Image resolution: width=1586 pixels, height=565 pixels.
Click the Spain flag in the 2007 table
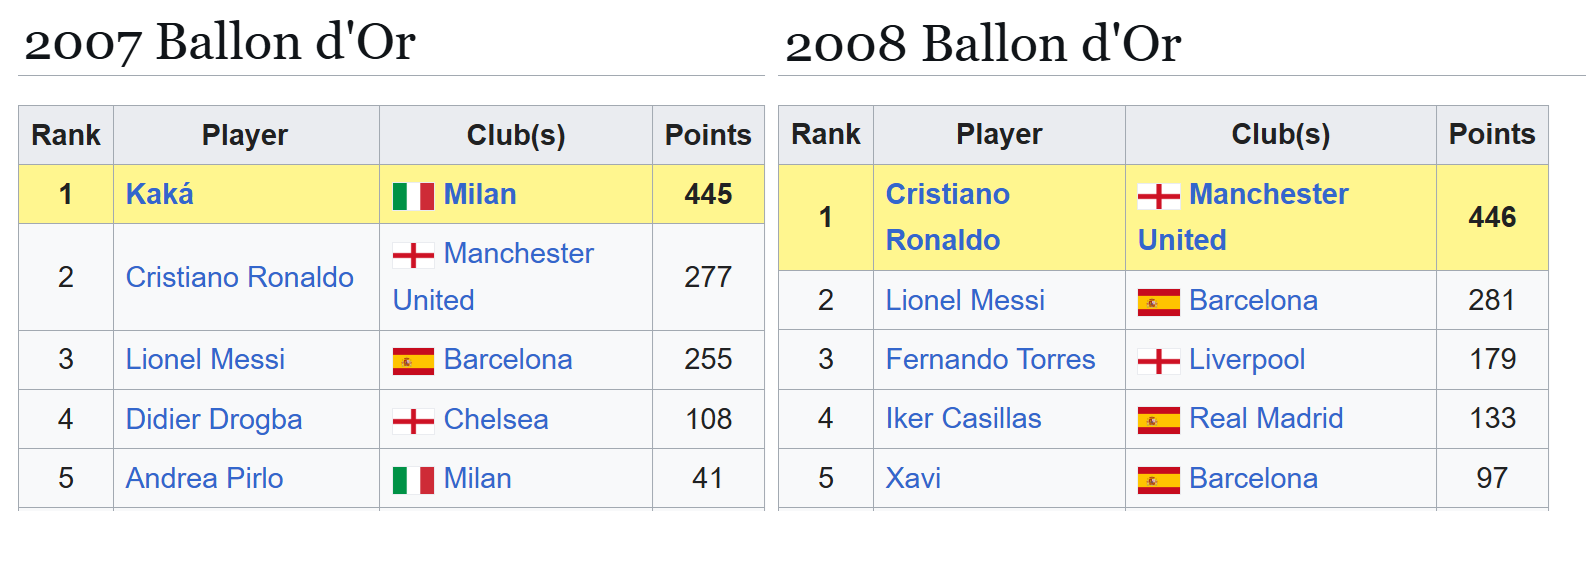[413, 361]
